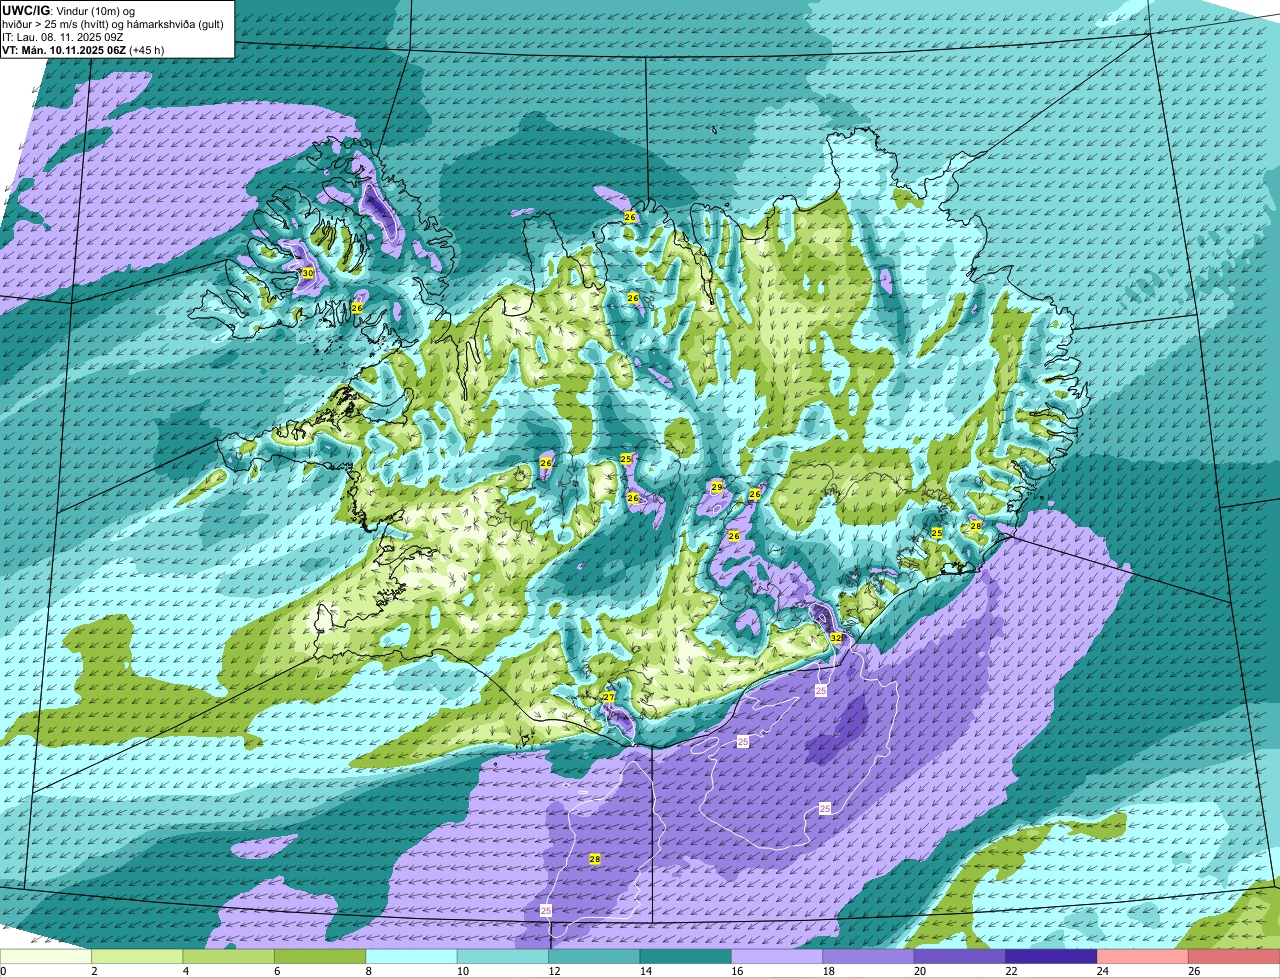Viewport: 1280px width, 978px height.
Task: Click the yellow gust label 29
Action: 716,487
